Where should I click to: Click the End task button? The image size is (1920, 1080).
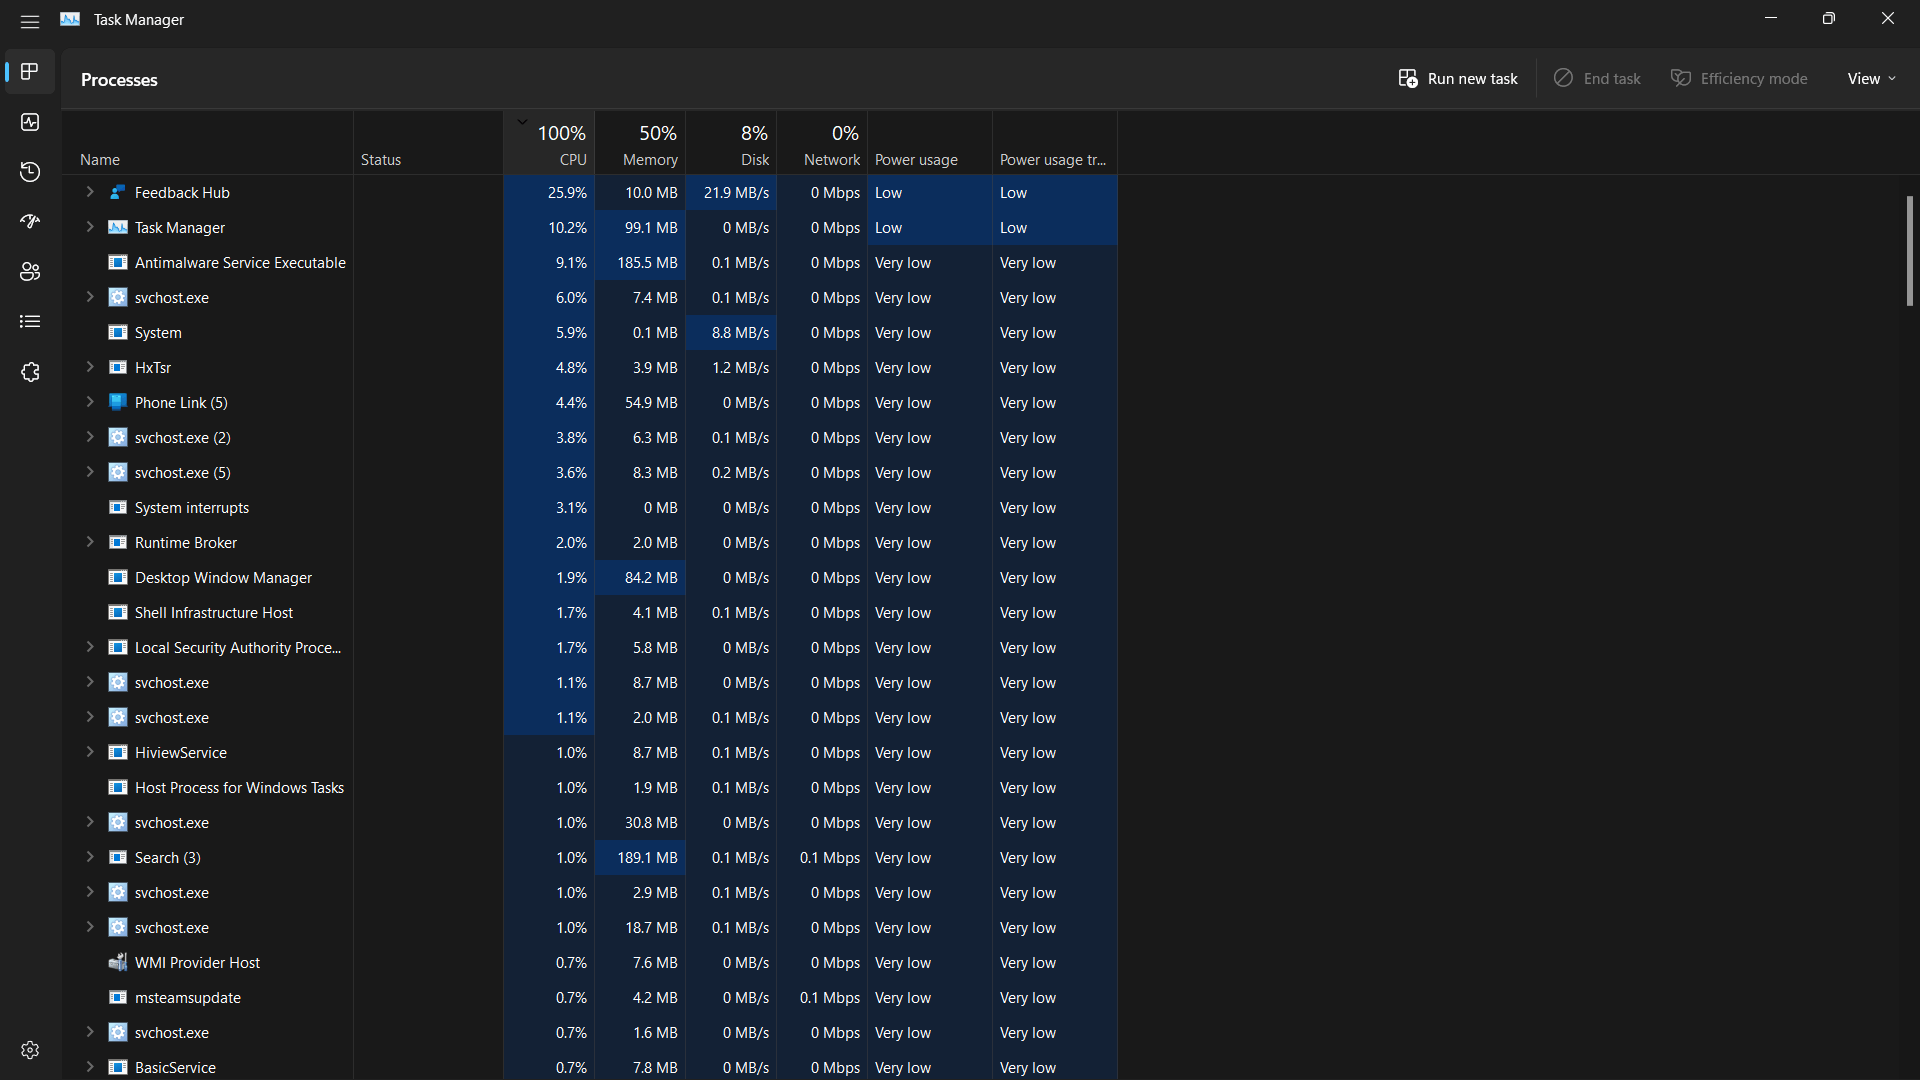coord(1597,78)
